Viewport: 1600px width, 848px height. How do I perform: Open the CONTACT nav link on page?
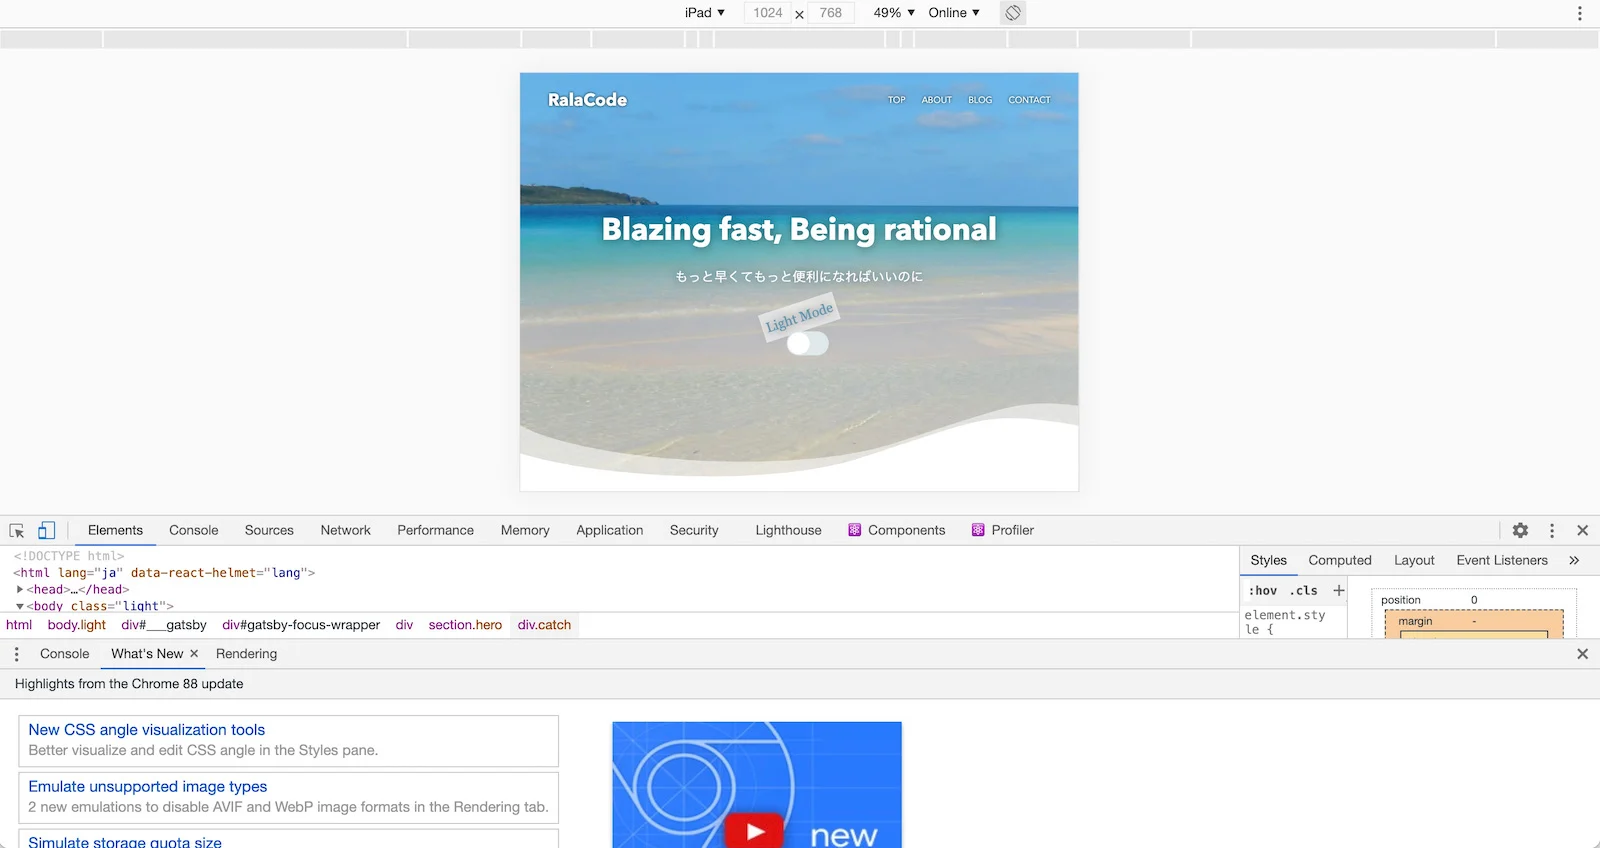tap(1029, 100)
